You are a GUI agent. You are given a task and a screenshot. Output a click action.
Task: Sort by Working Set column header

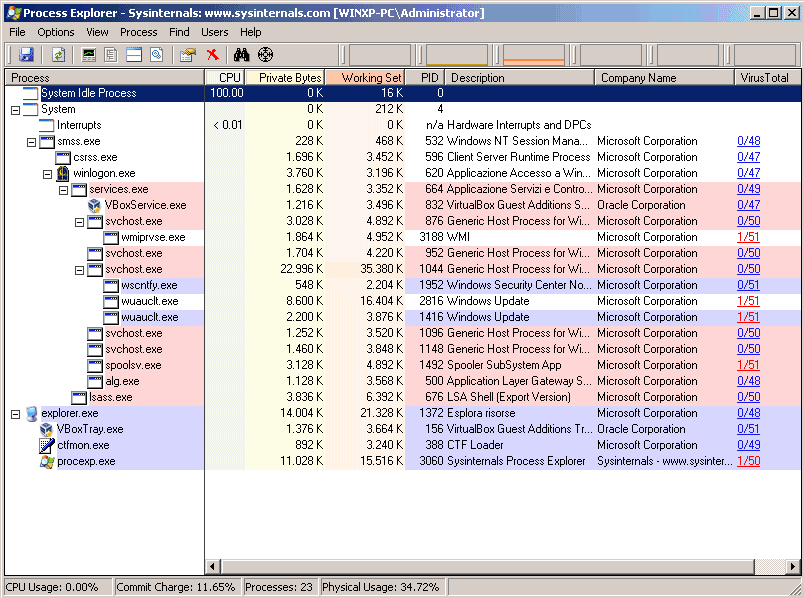click(365, 77)
